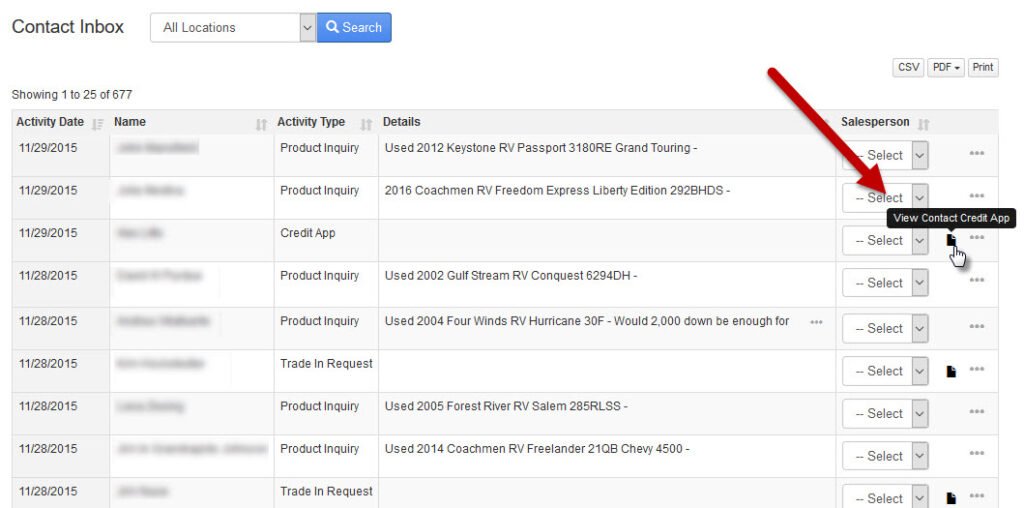Image resolution: width=1024 pixels, height=508 pixels.
Task: Expand the PDF export dropdown button
Action: tap(945, 67)
